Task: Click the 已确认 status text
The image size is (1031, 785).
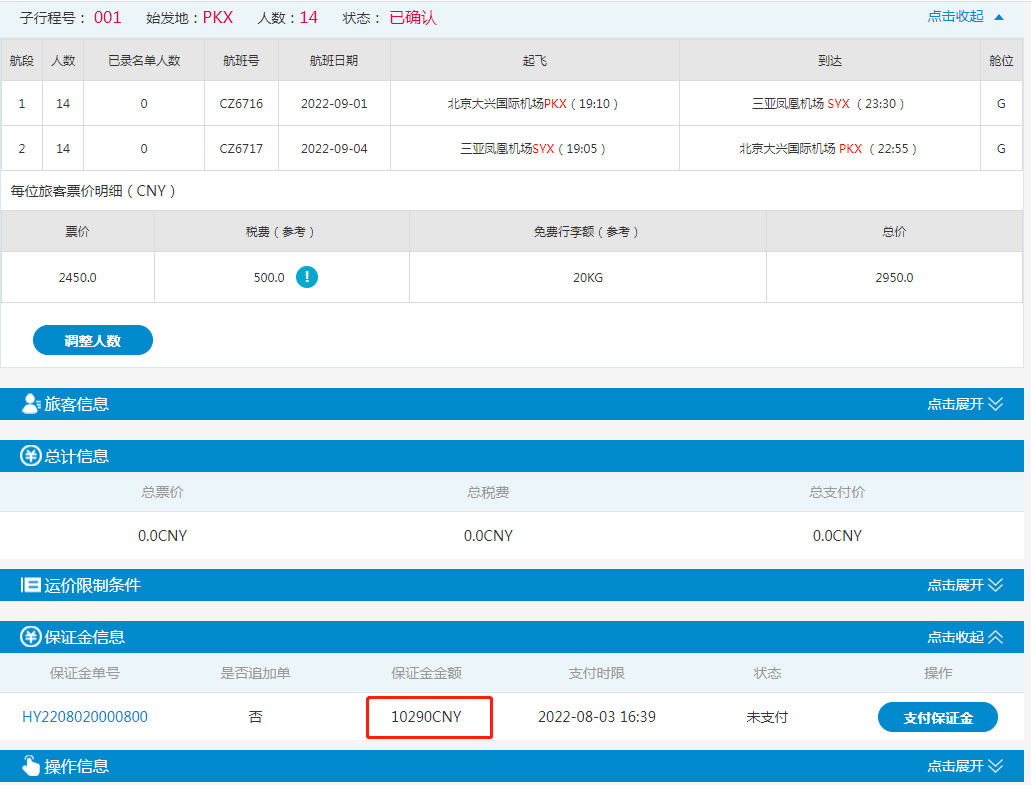Action: (413, 18)
